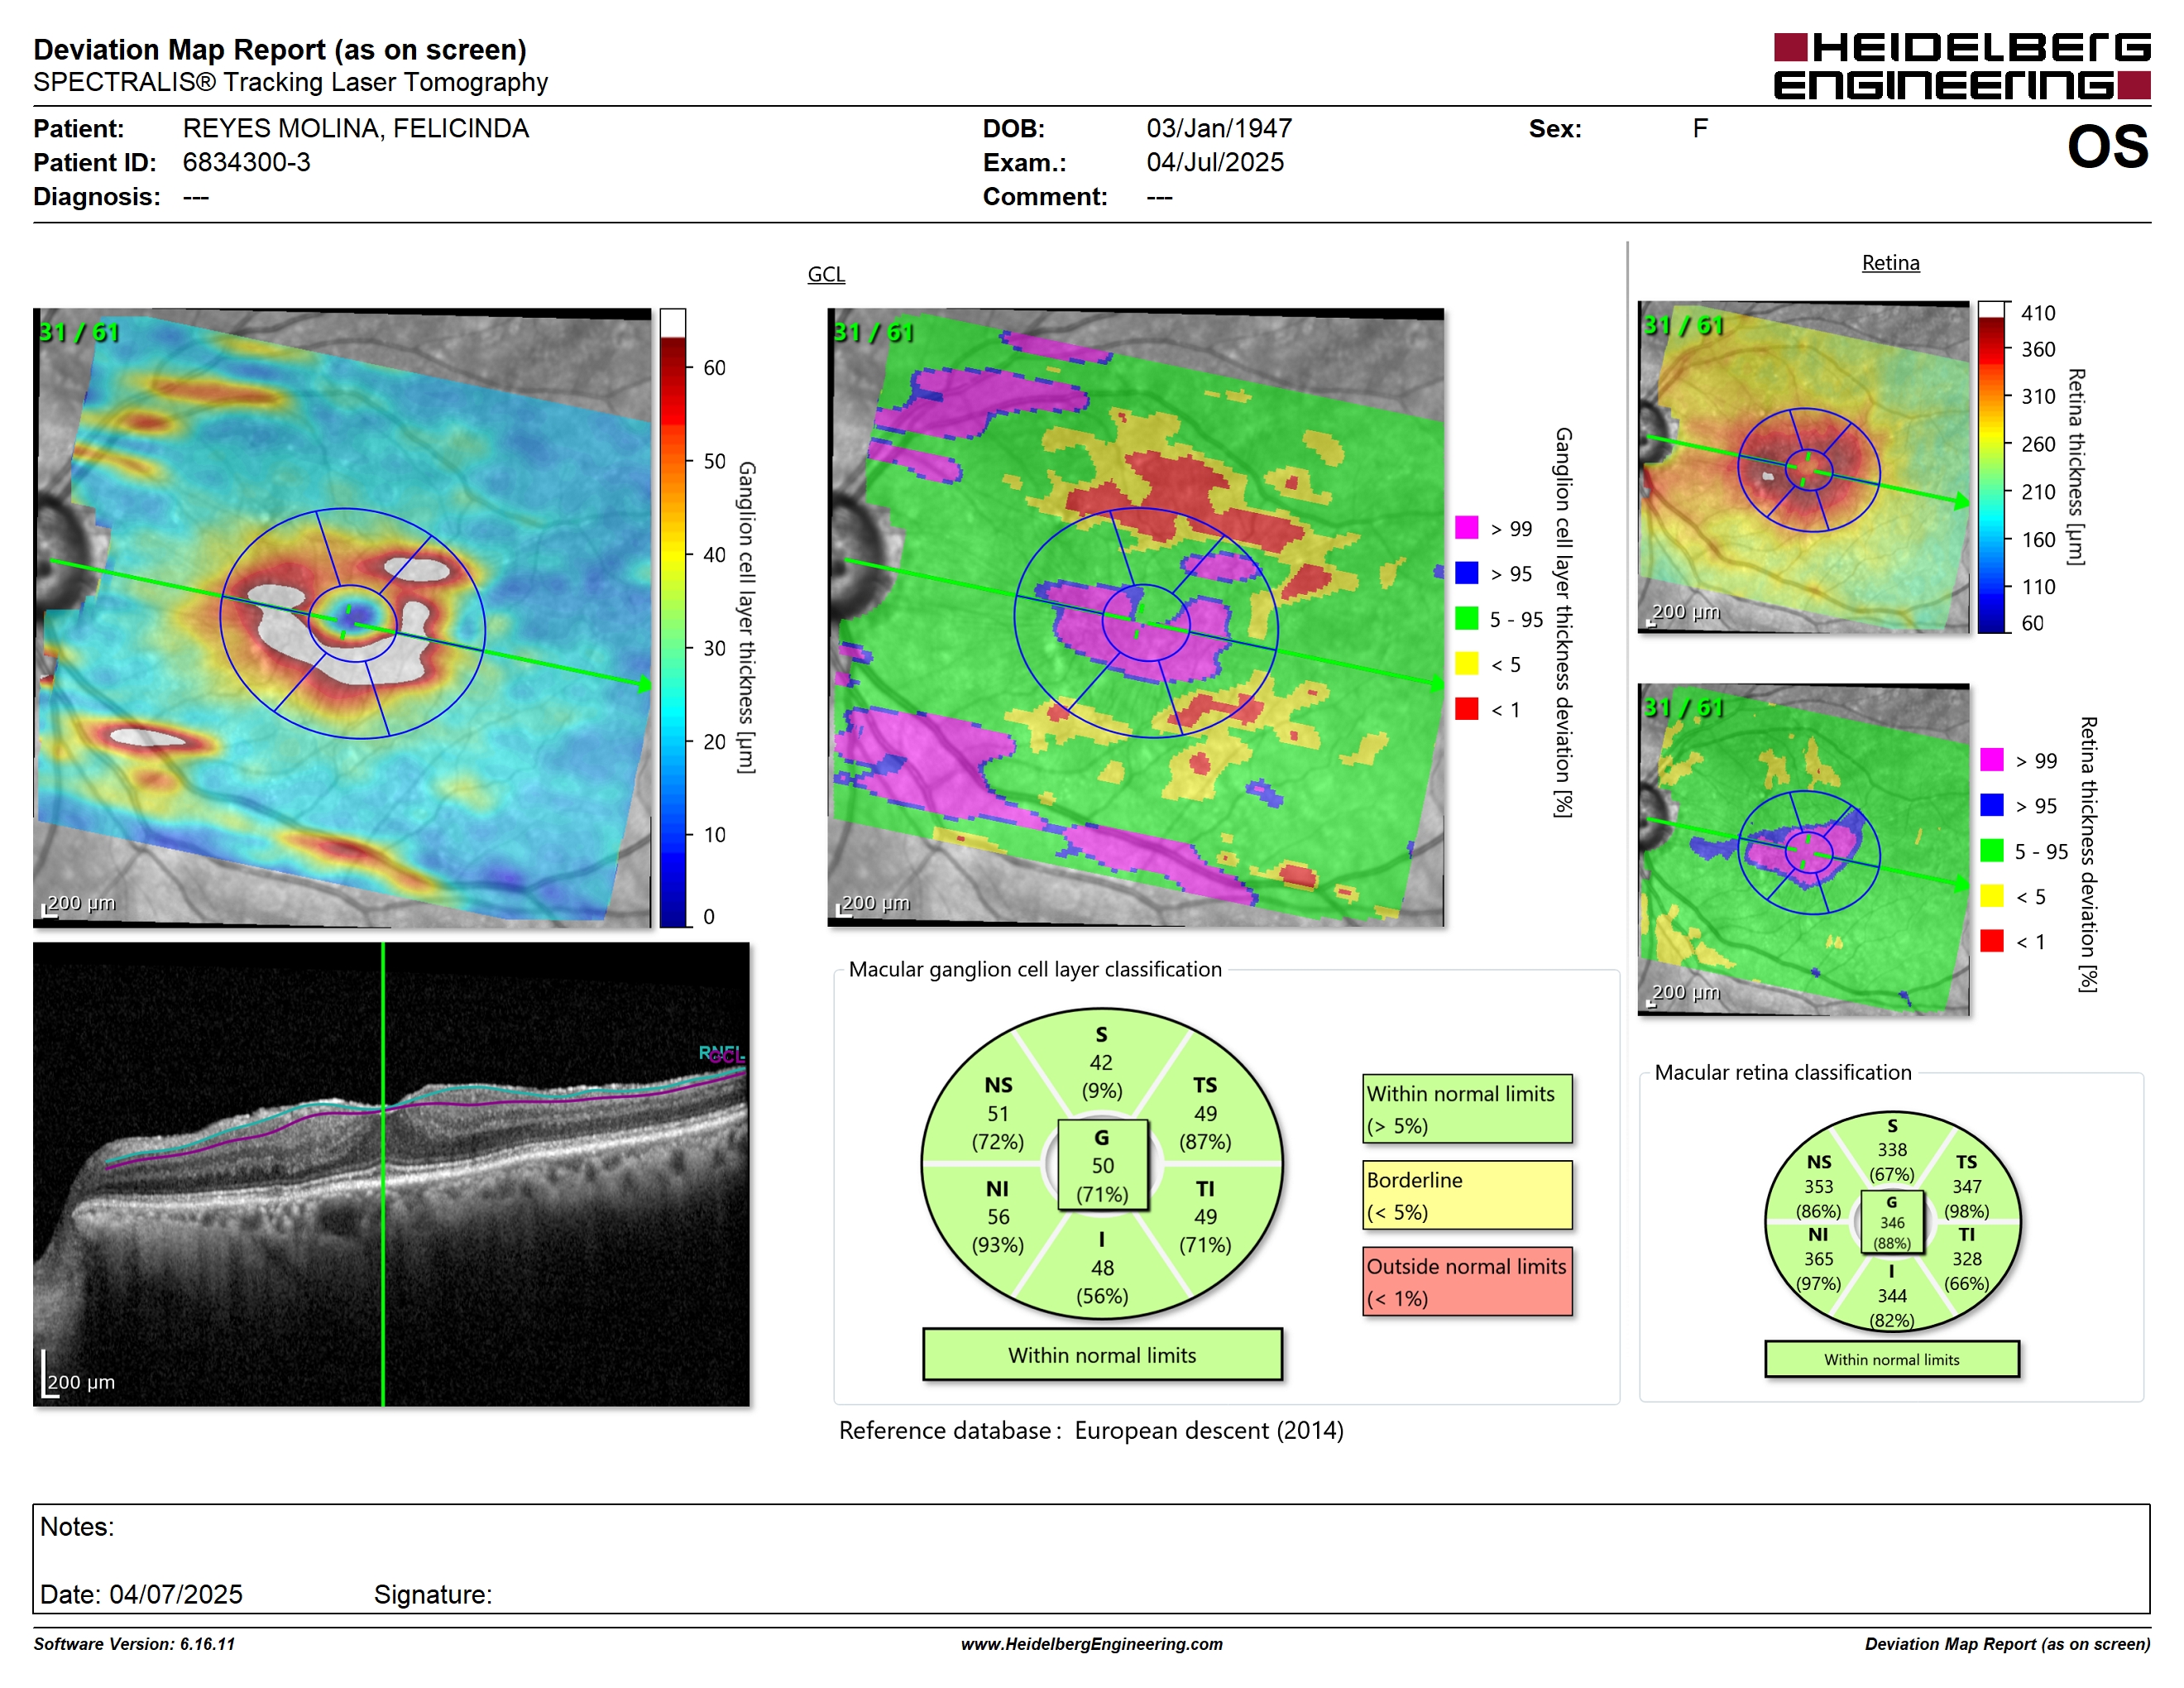Click the OCT B-scan cross-section image
This screenshot has width=2184, height=1688.
391,1174
